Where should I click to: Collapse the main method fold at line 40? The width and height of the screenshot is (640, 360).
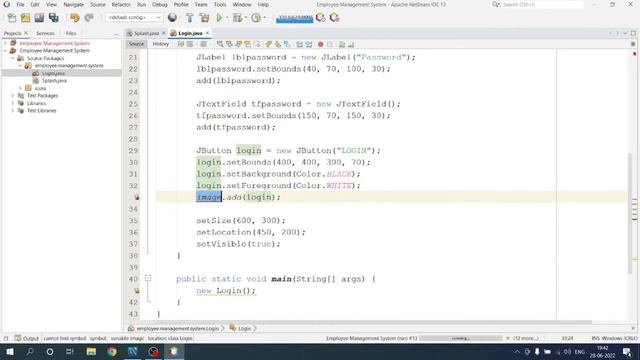point(148,278)
